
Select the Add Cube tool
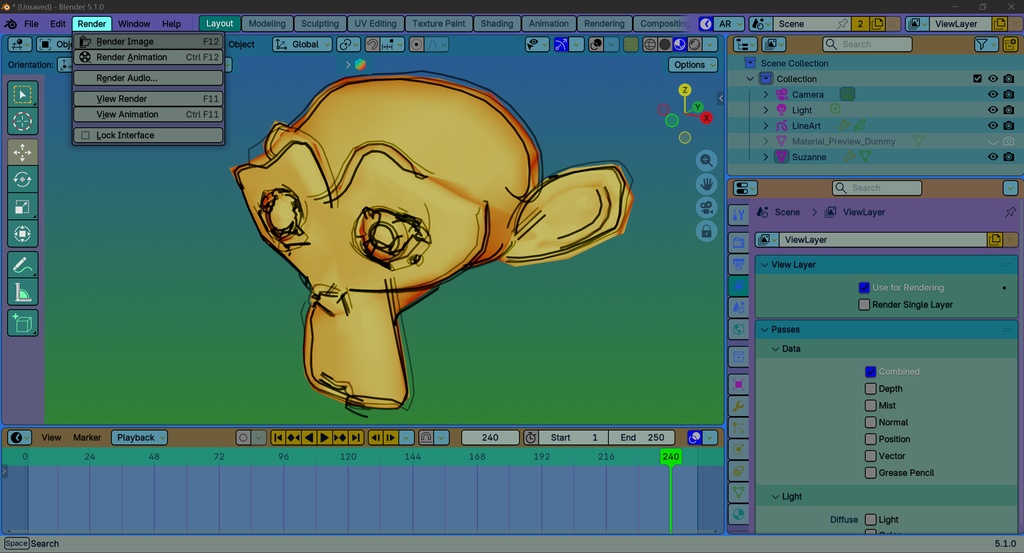pyautogui.click(x=22, y=323)
